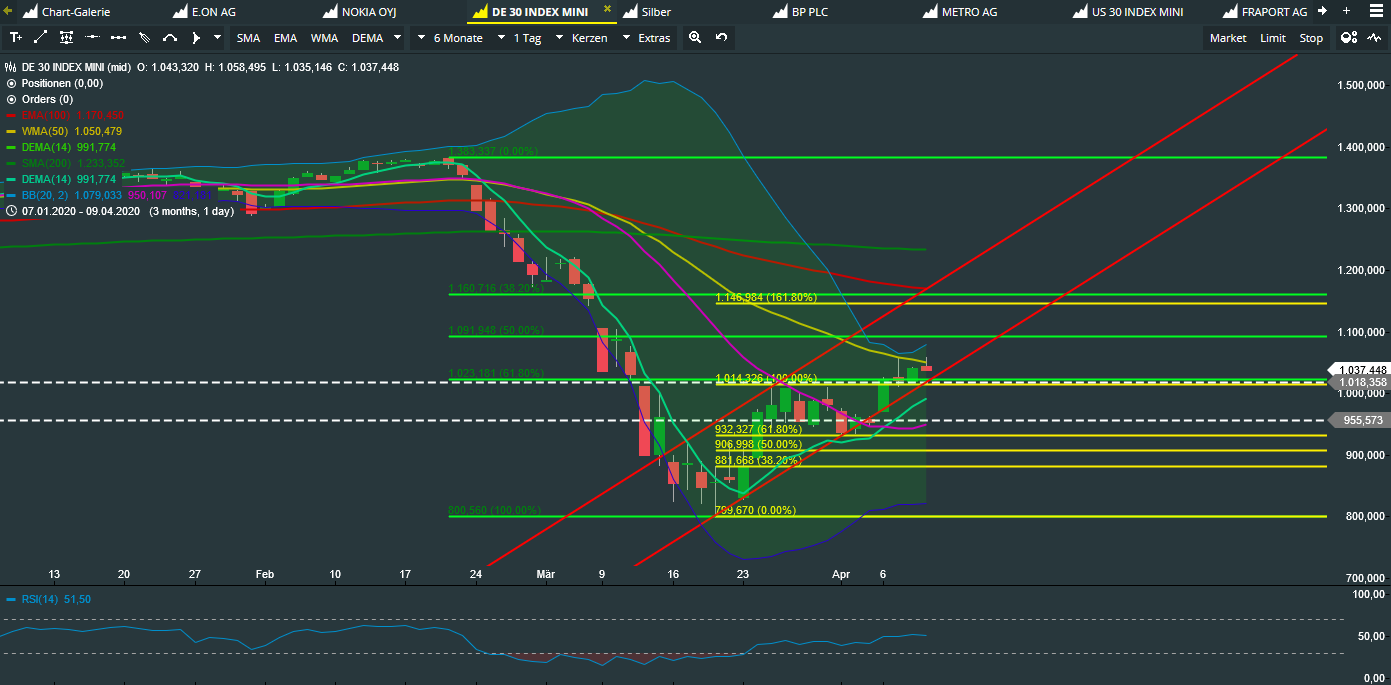
Task: Switch to the E.ON AG tab
Action: coord(204,12)
